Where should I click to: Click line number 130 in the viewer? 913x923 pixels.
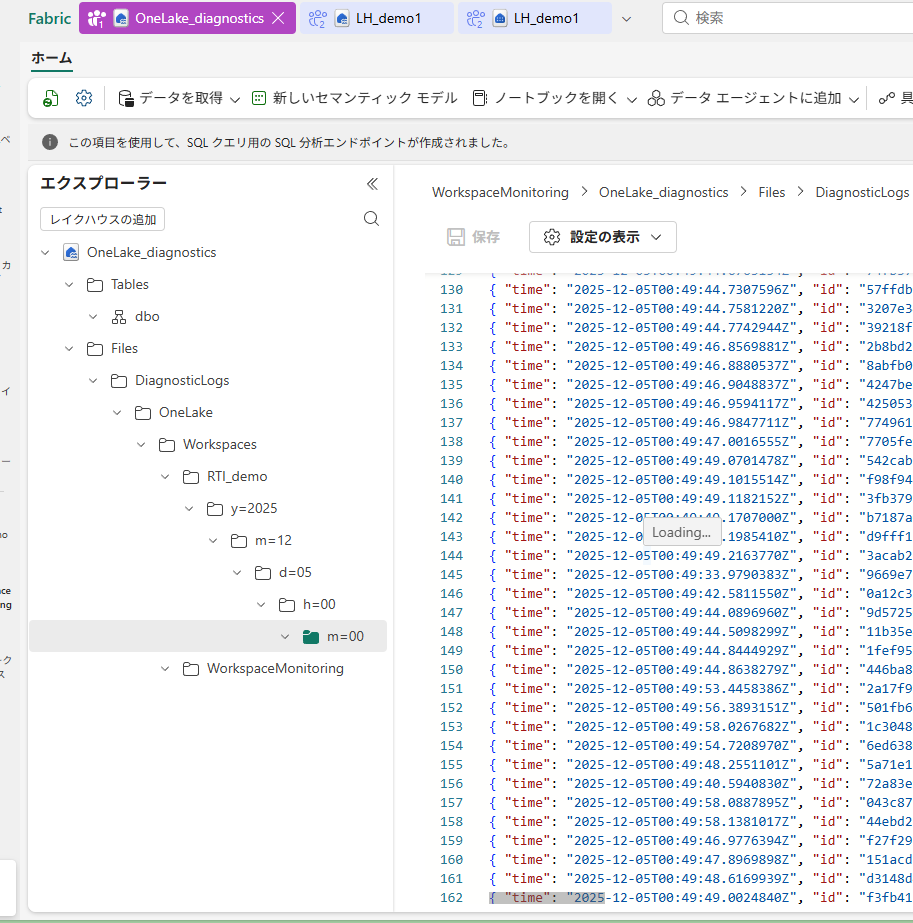tap(451, 290)
